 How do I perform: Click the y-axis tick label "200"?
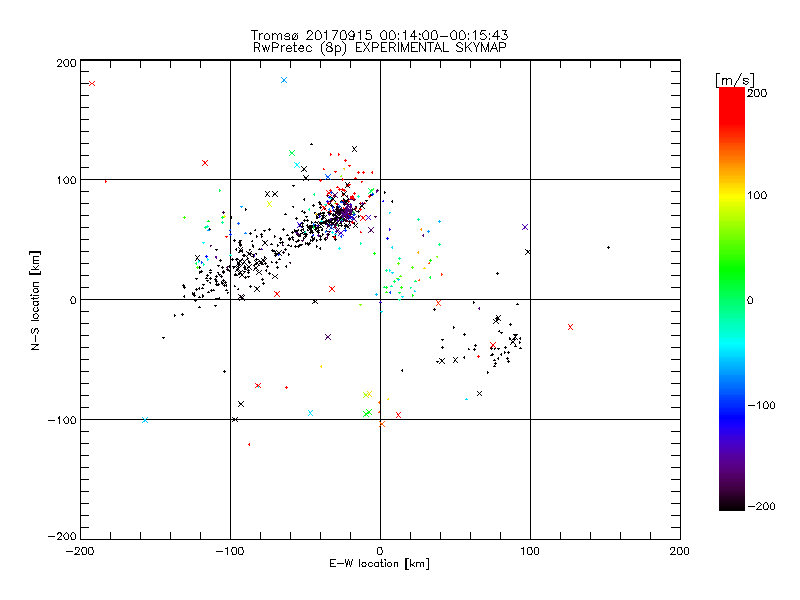click(66, 63)
